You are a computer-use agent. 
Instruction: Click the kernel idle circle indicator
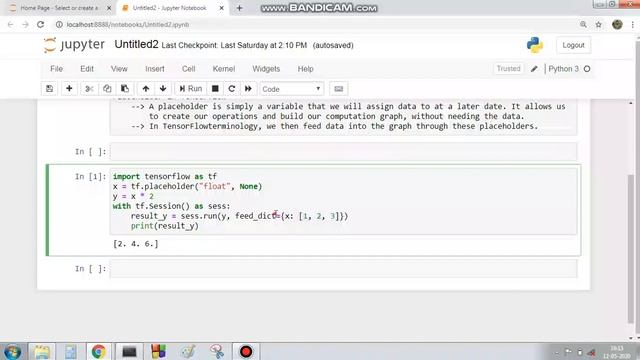587,69
